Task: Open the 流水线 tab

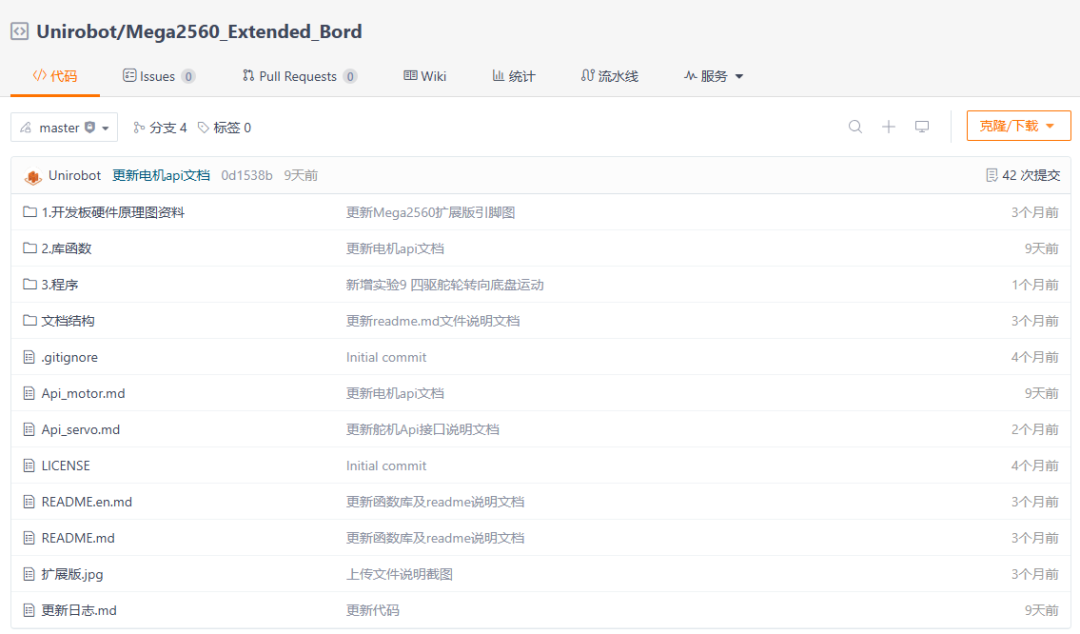Action: (x=610, y=76)
